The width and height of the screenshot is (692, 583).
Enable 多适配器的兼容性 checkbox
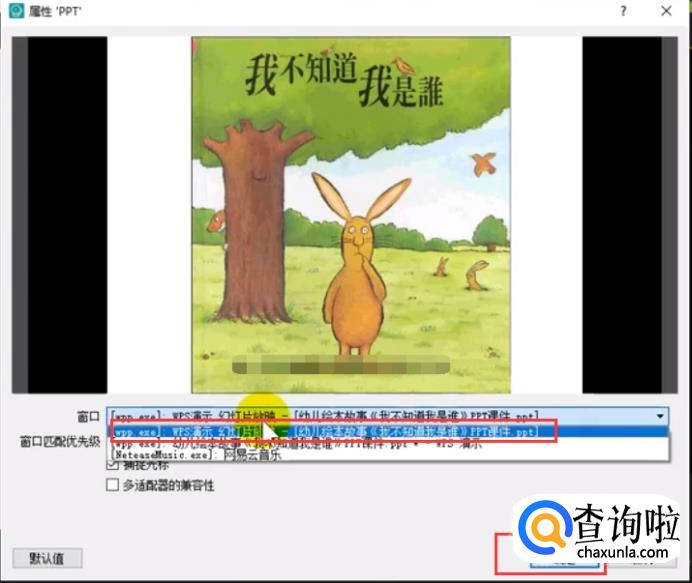click(x=113, y=485)
